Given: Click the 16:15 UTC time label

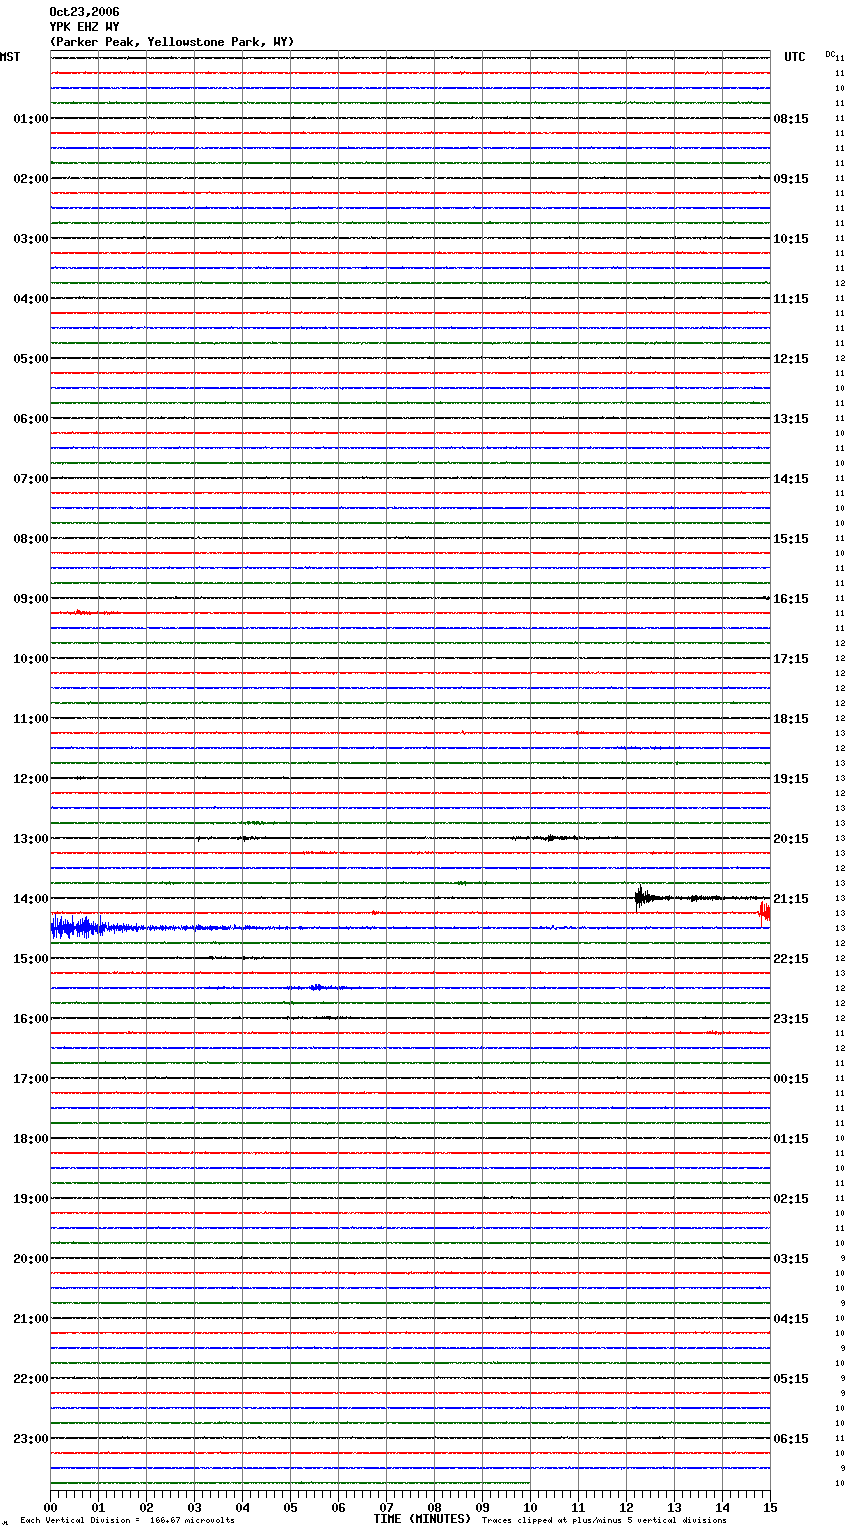Looking at the screenshot, I should 791,599.
